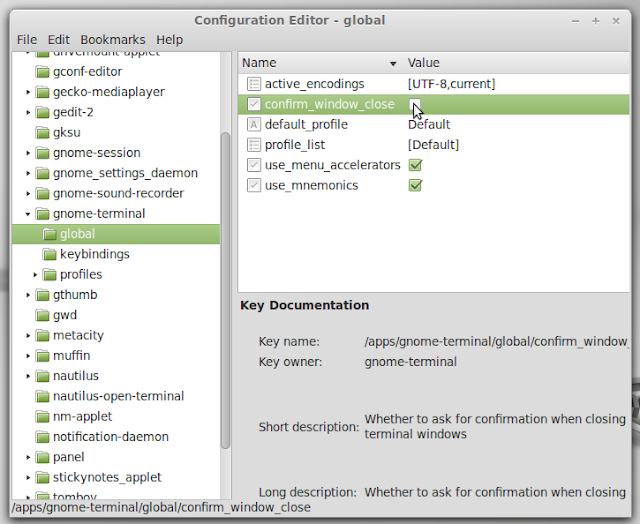Open the Edit menu
640x524 pixels.
point(59,40)
